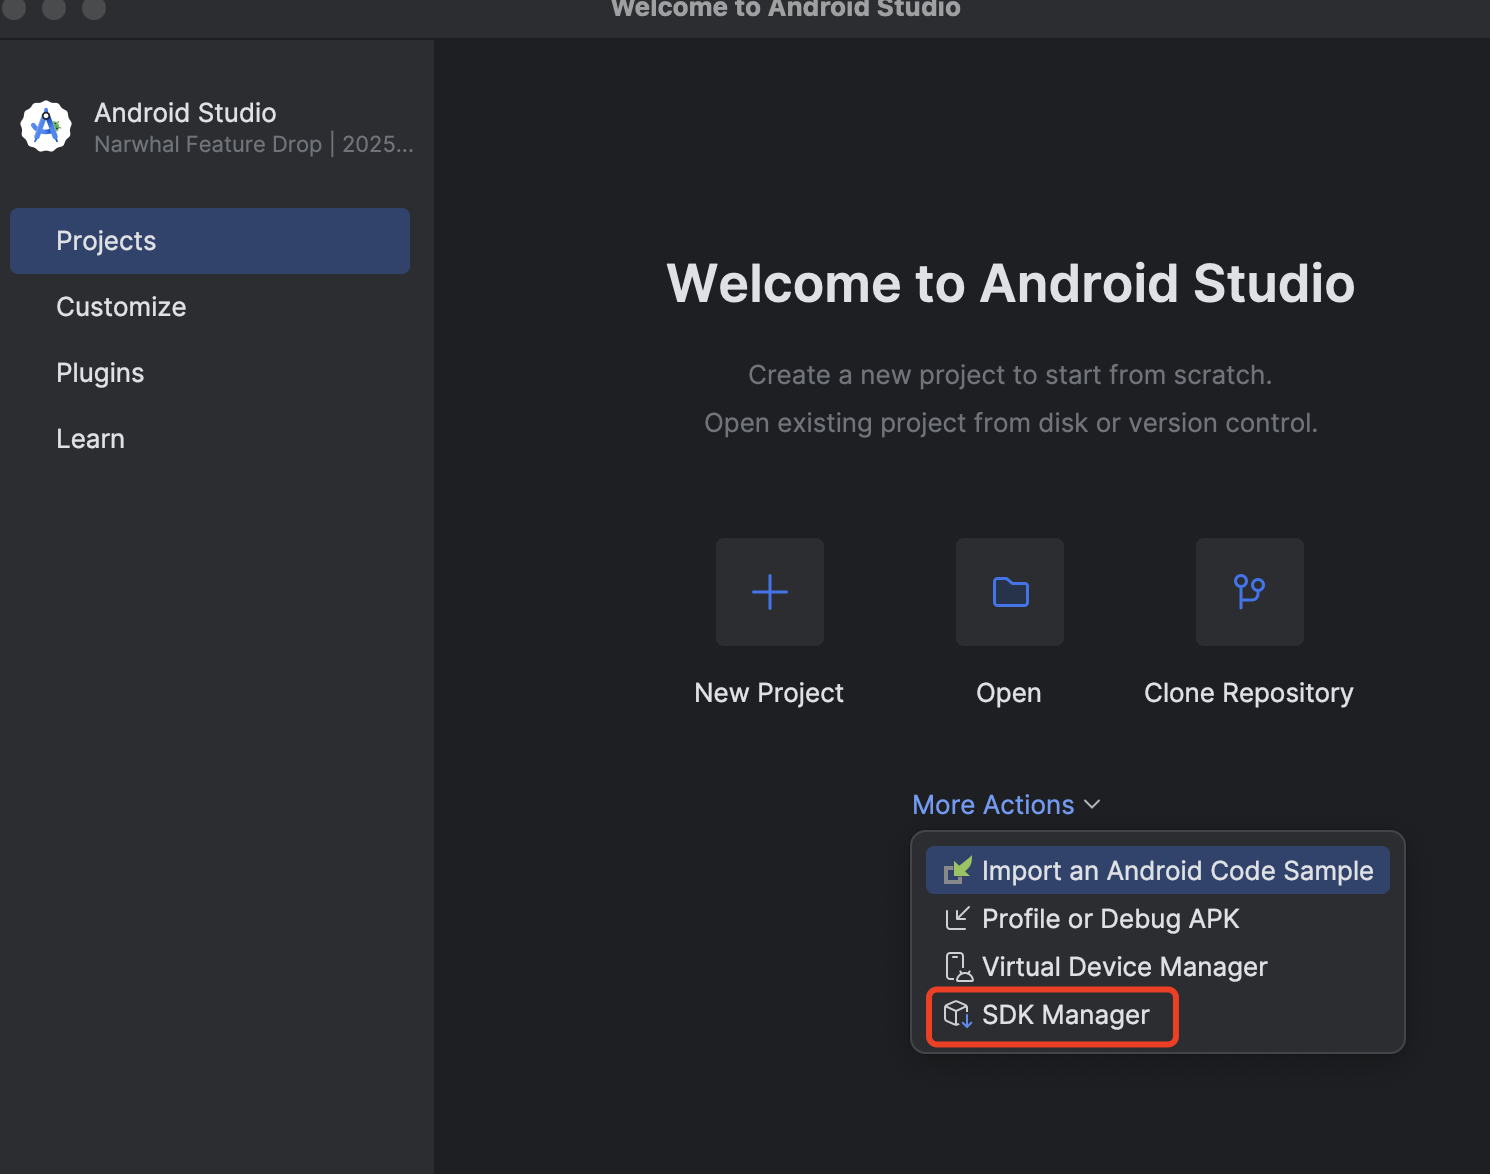
Task: Click the Virtual Device Manager icon
Action: (x=958, y=966)
